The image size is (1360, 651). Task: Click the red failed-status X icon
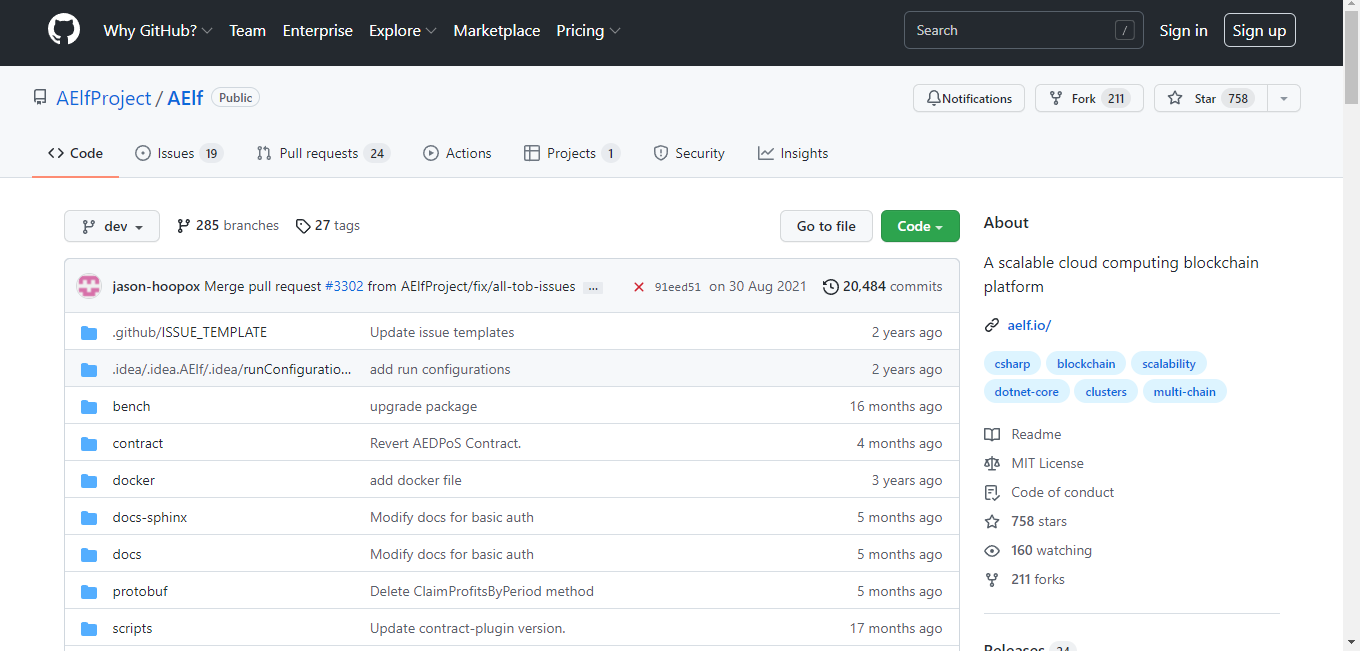[638, 287]
